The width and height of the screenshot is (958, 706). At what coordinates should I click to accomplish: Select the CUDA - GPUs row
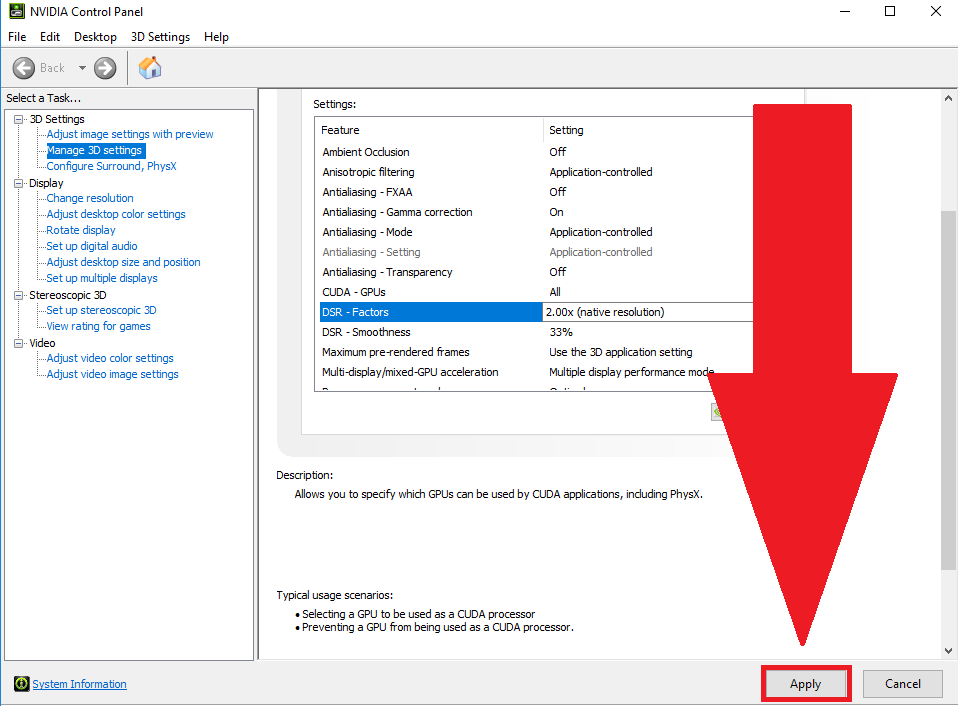[x=536, y=292]
